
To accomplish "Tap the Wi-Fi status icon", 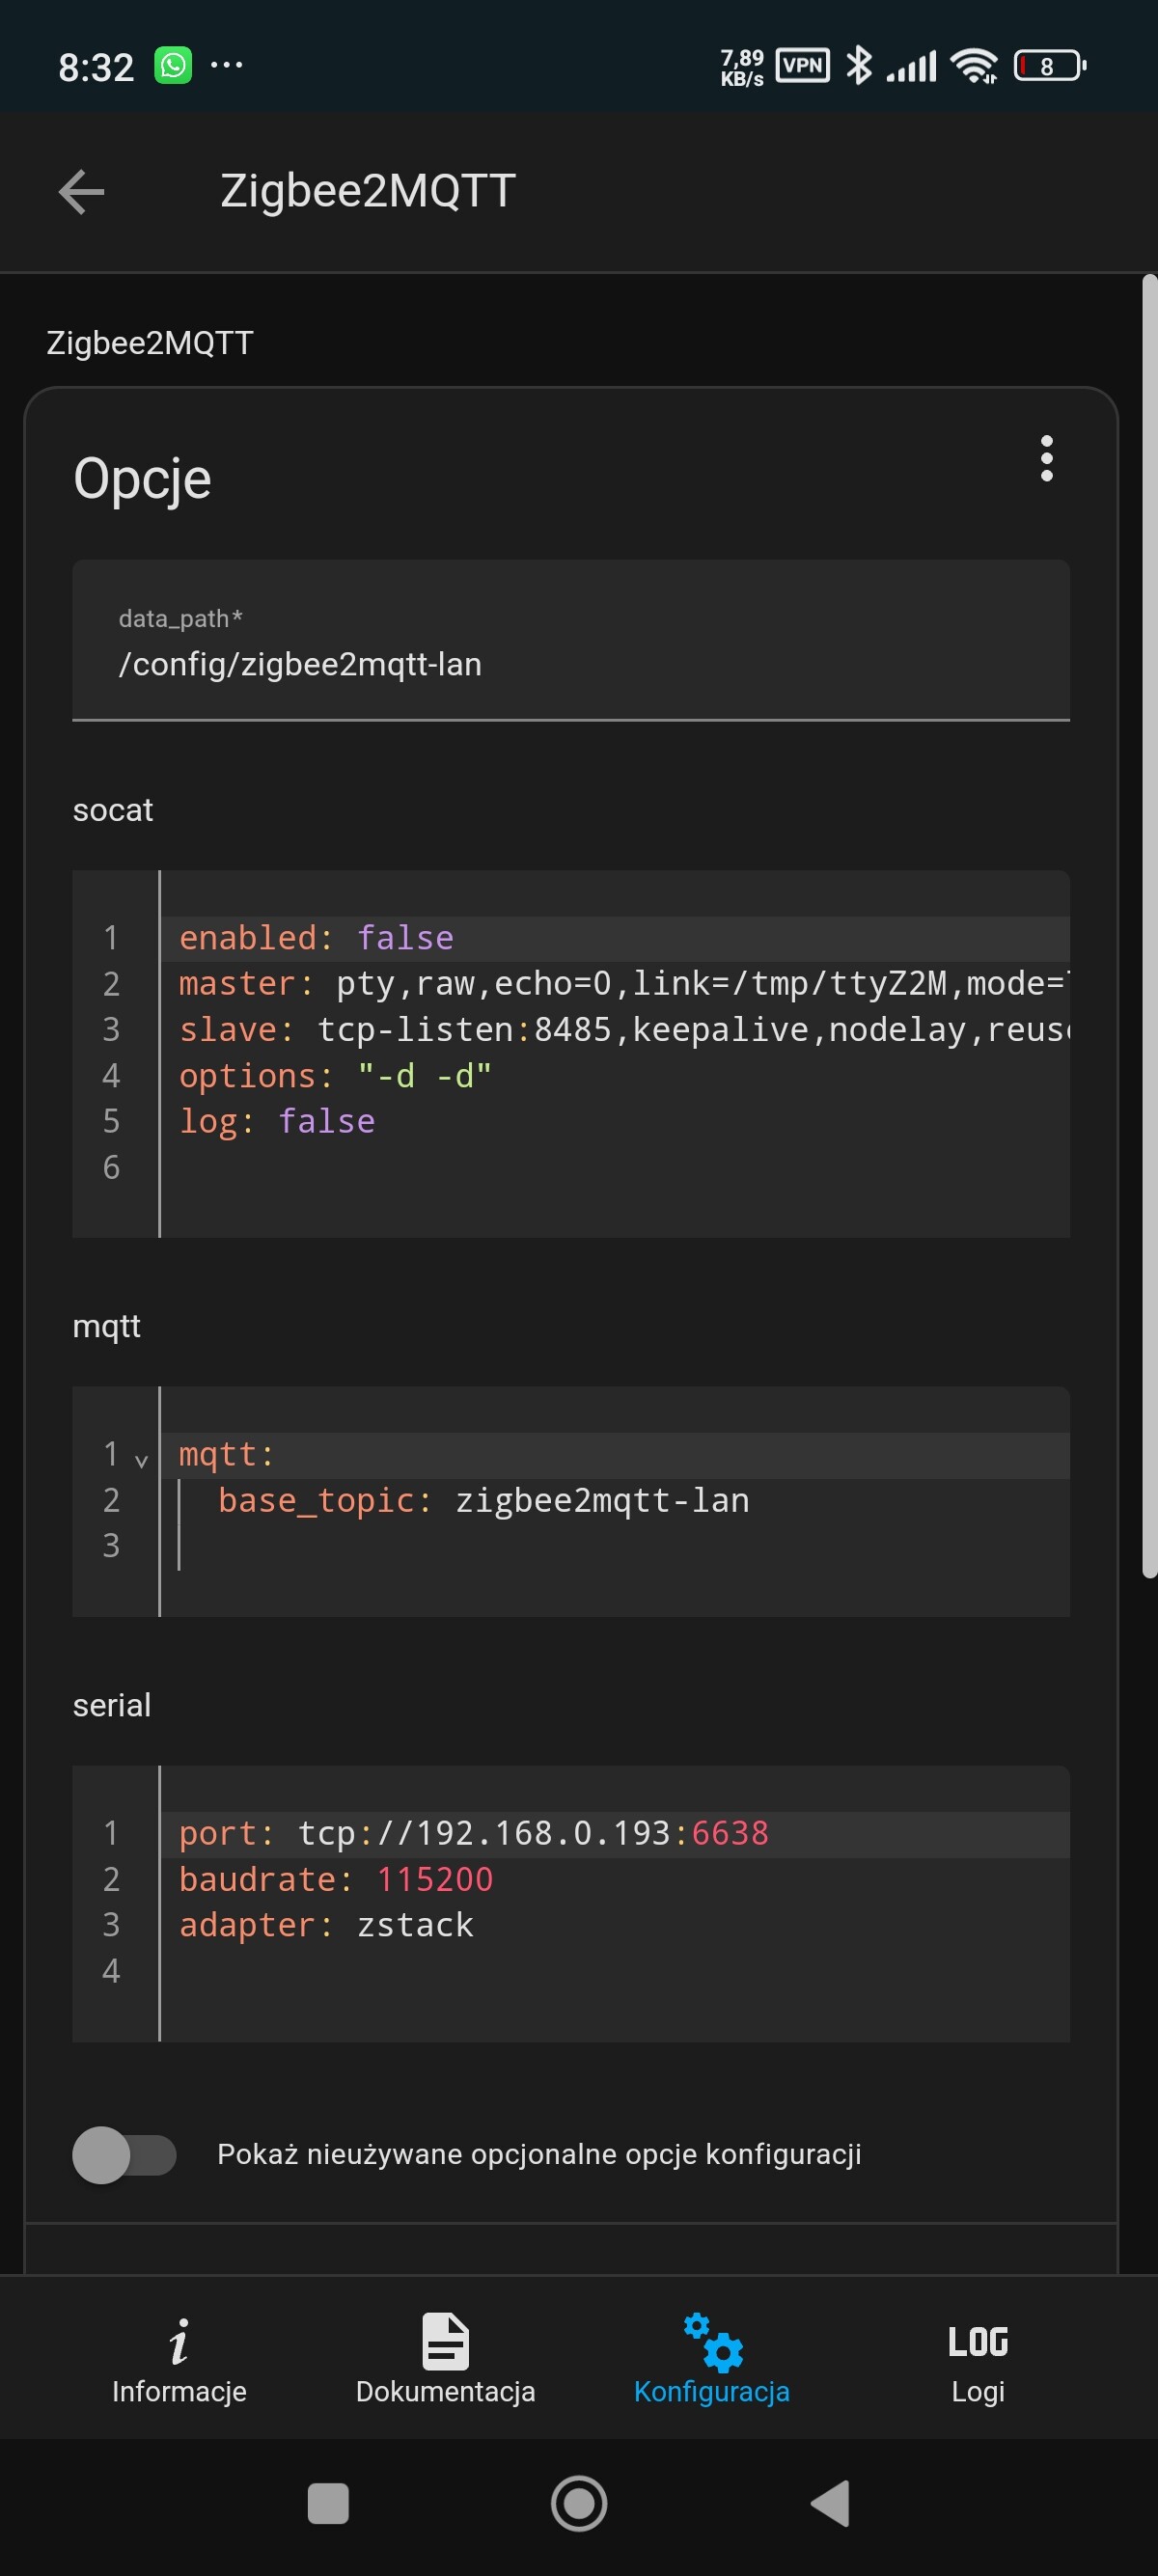I will [x=974, y=66].
